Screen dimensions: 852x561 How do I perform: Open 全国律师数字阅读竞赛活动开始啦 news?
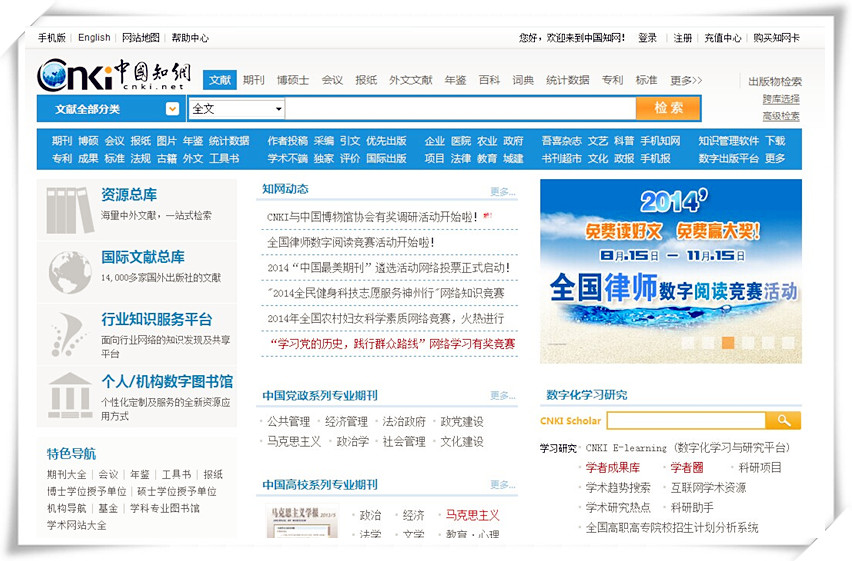click(350, 242)
